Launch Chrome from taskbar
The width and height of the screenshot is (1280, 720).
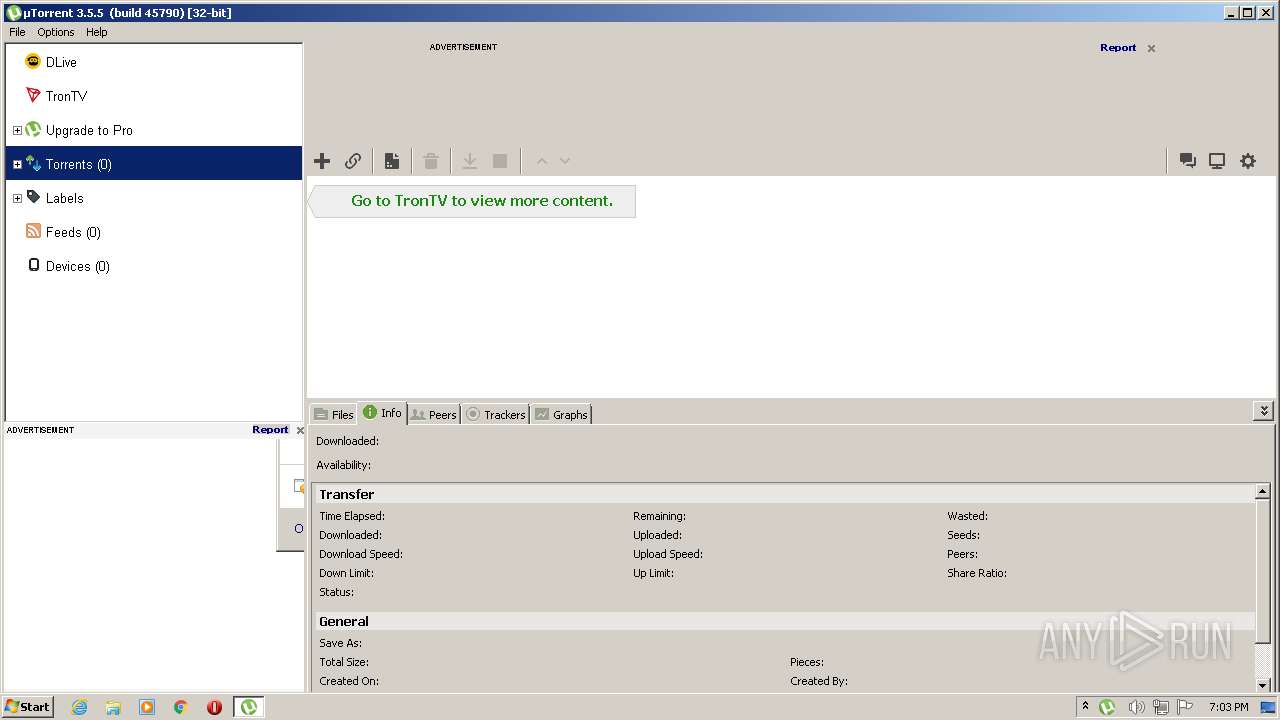point(181,707)
